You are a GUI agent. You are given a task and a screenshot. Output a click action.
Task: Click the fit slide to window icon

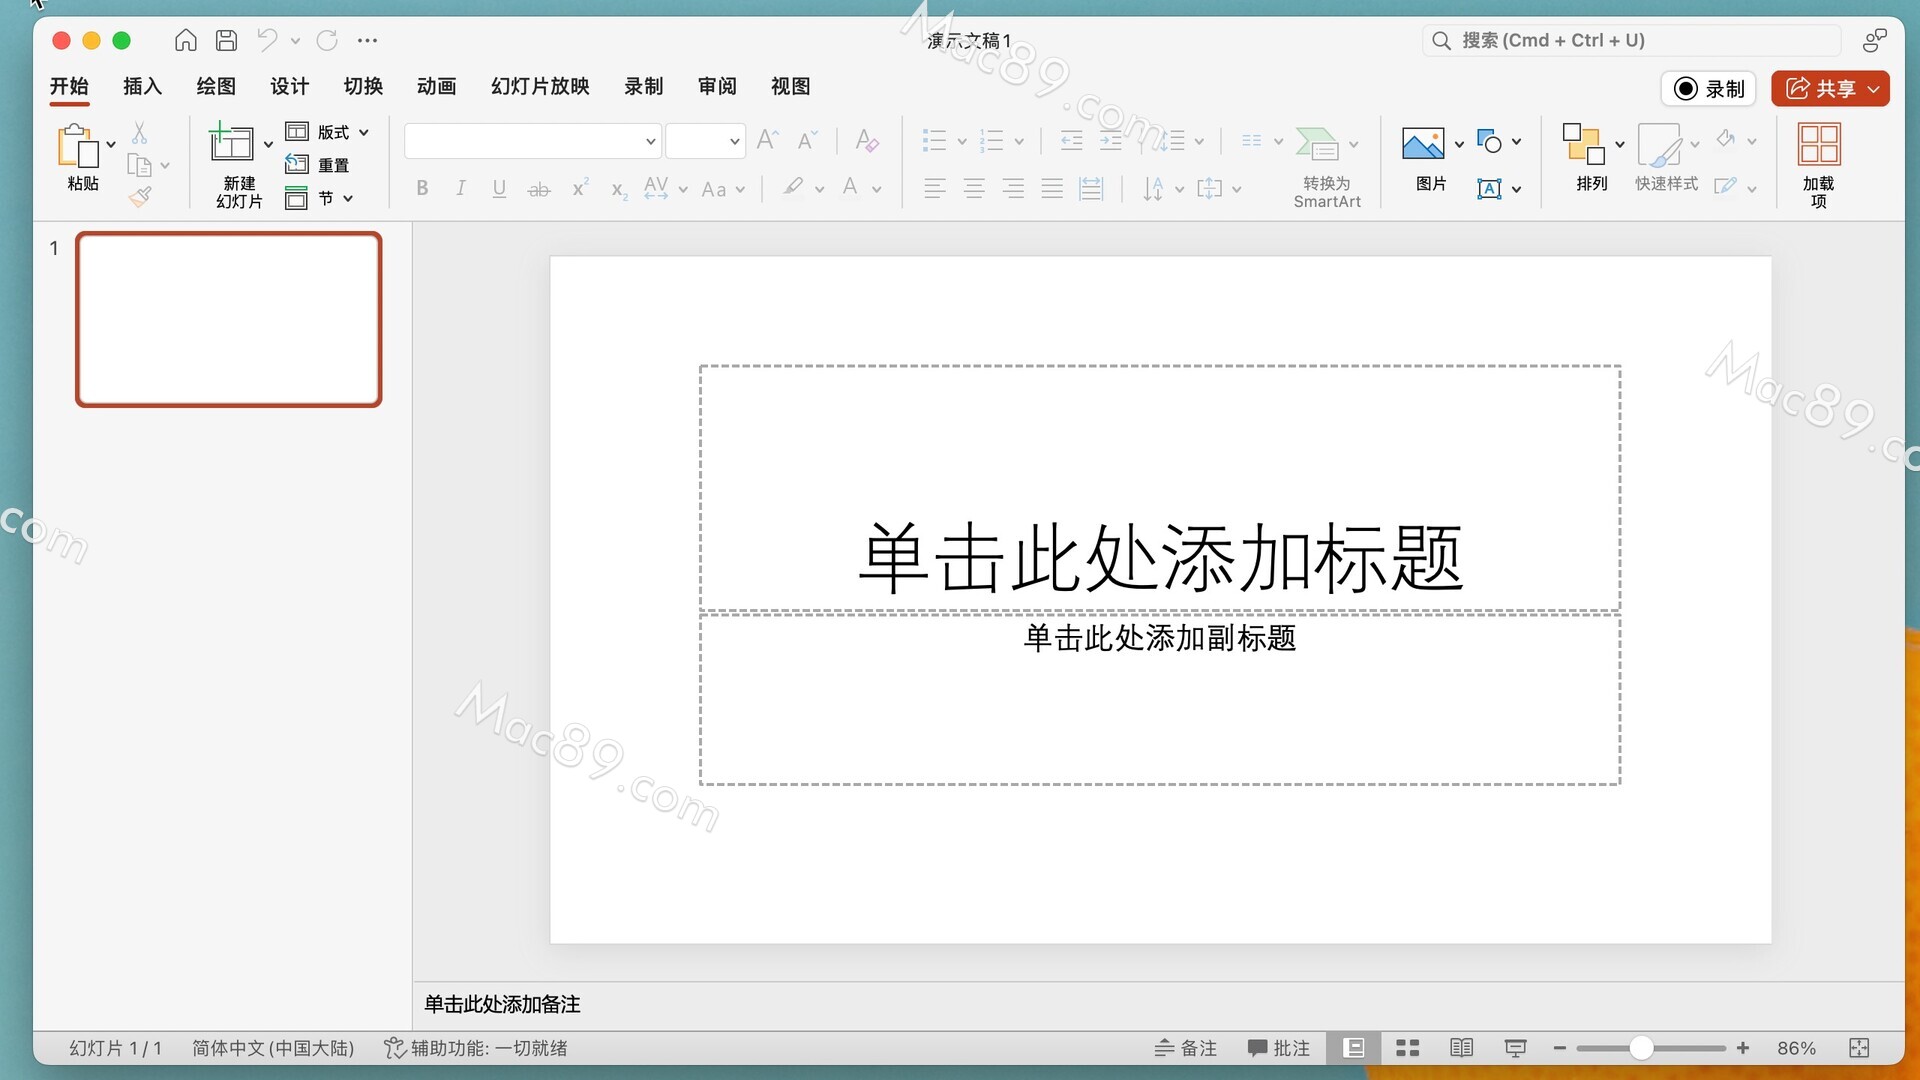tap(1859, 1048)
